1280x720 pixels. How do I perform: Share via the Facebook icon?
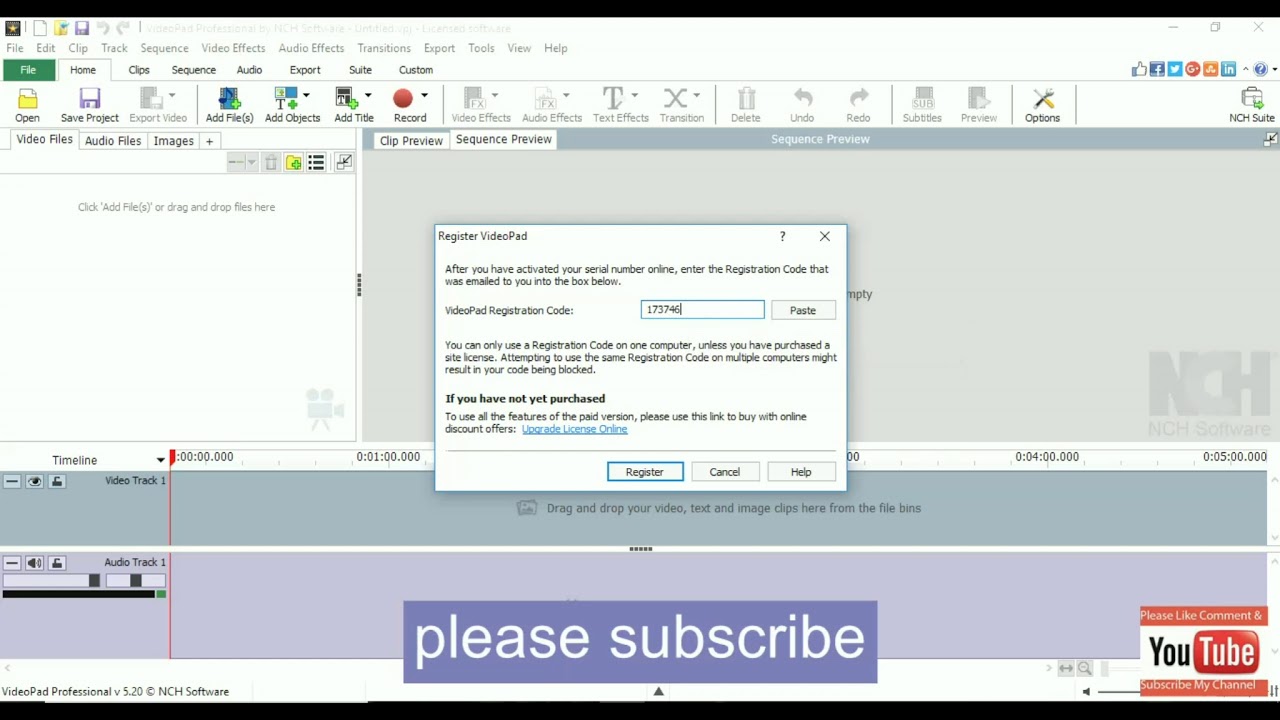pyautogui.click(x=1157, y=69)
